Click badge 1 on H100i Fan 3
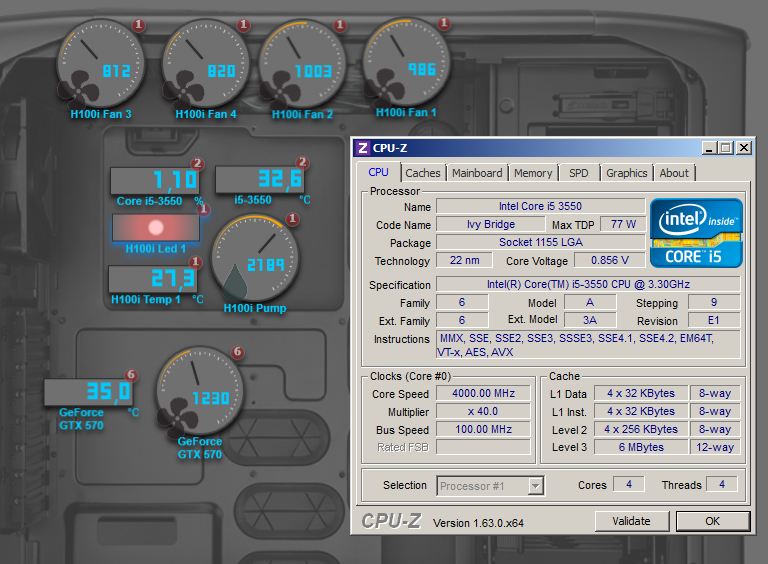 click(139, 24)
